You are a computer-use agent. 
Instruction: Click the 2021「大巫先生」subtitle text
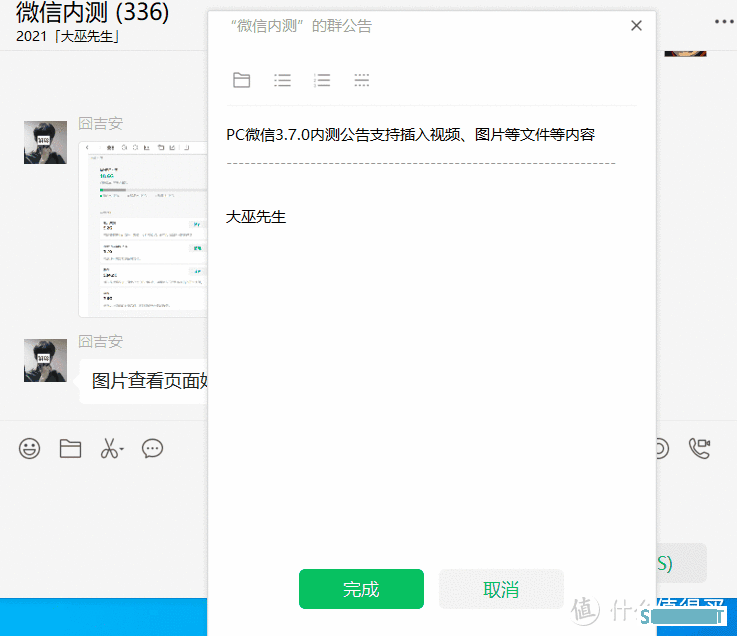67,36
